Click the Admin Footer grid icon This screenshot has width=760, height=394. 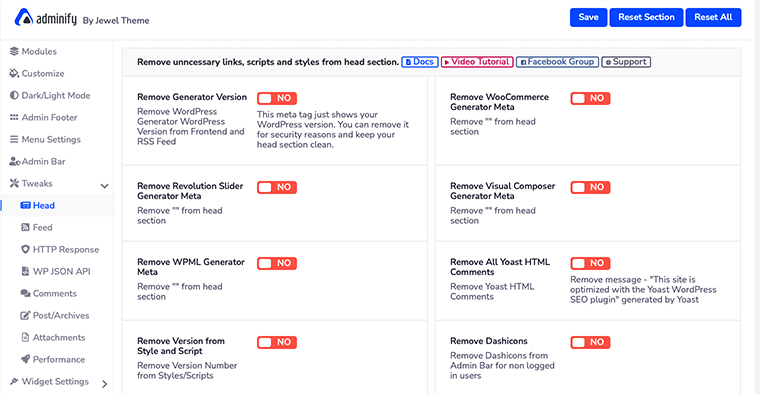14,117
